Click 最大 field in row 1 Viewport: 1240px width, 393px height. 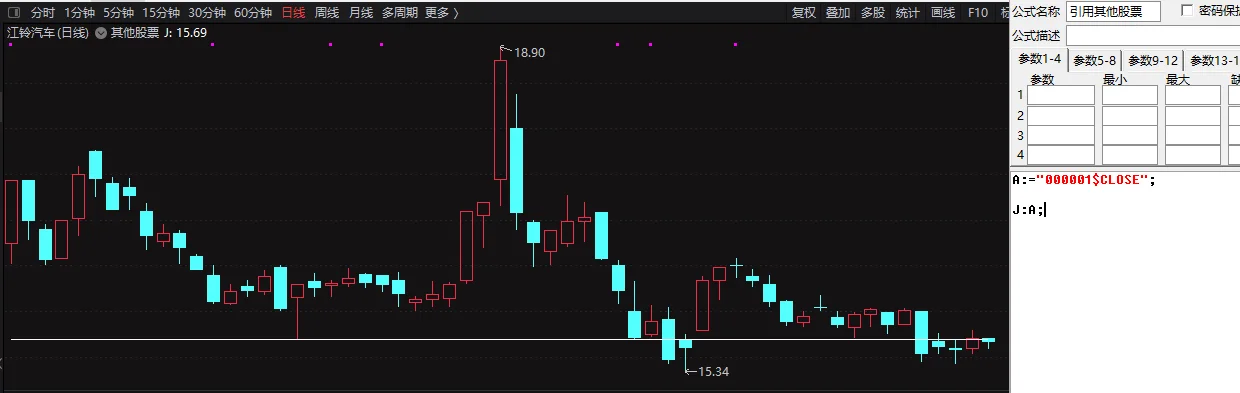point(1193,95)
